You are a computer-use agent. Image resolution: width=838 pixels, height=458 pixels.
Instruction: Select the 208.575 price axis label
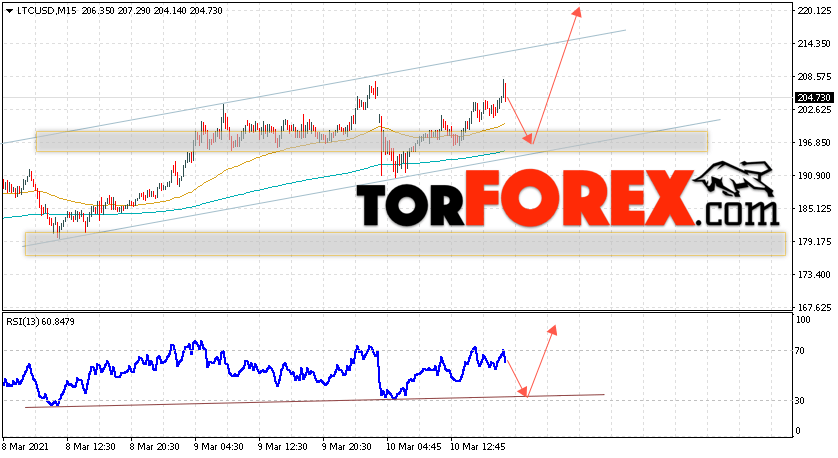coord(814,77)
